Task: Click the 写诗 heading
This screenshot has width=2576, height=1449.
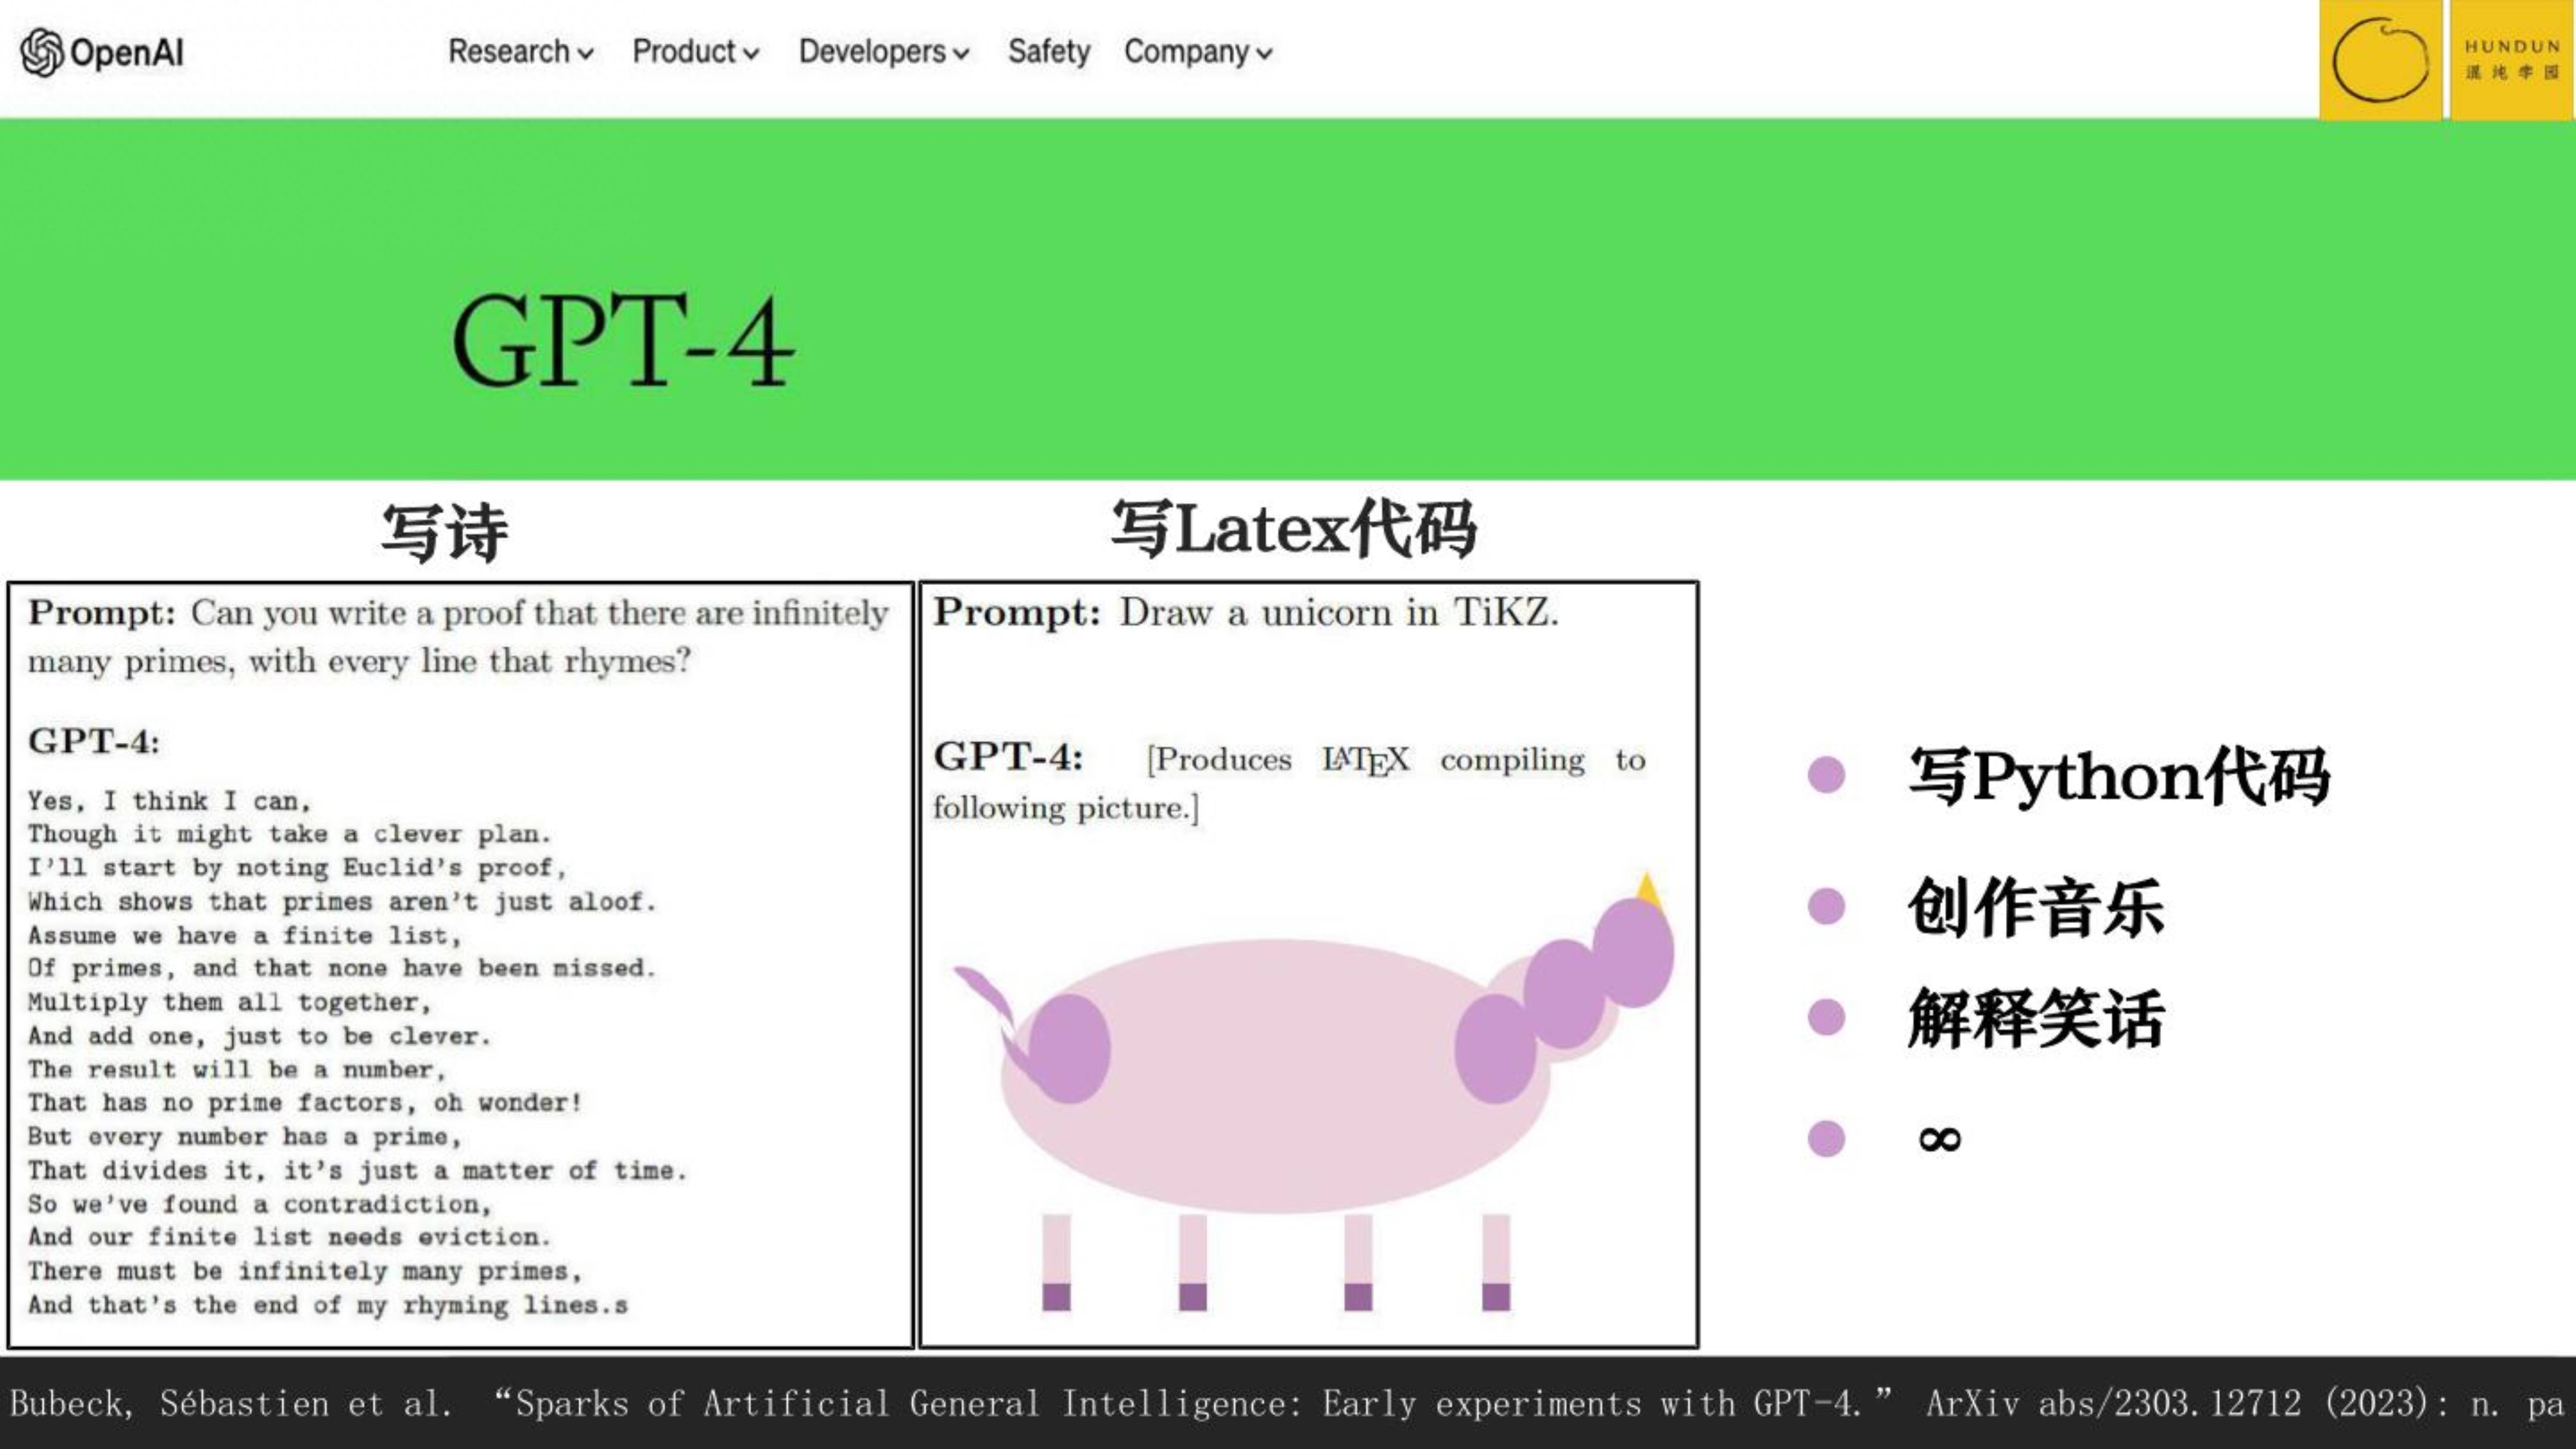Action: [445, 532]
